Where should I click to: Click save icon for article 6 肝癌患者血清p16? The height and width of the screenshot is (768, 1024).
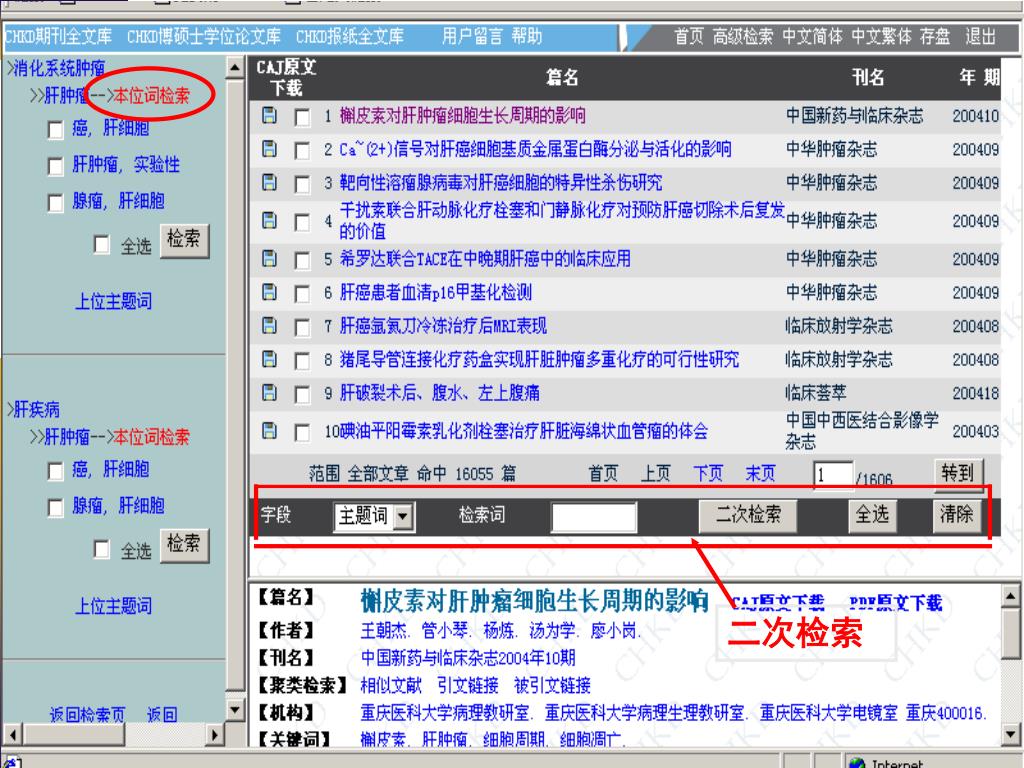coord(268,292)
